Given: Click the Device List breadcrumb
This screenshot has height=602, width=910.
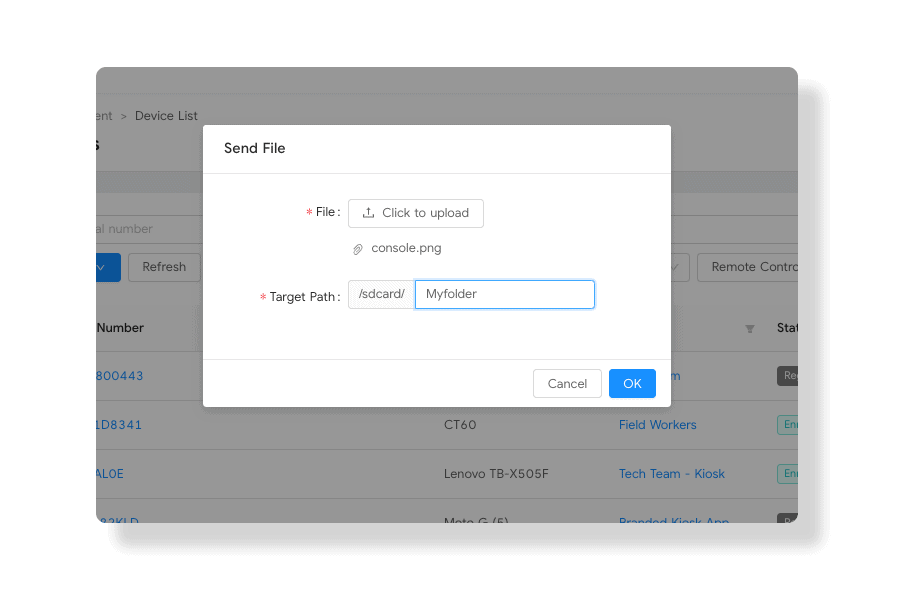Looking at the screenshot, I should coord(166,116).
